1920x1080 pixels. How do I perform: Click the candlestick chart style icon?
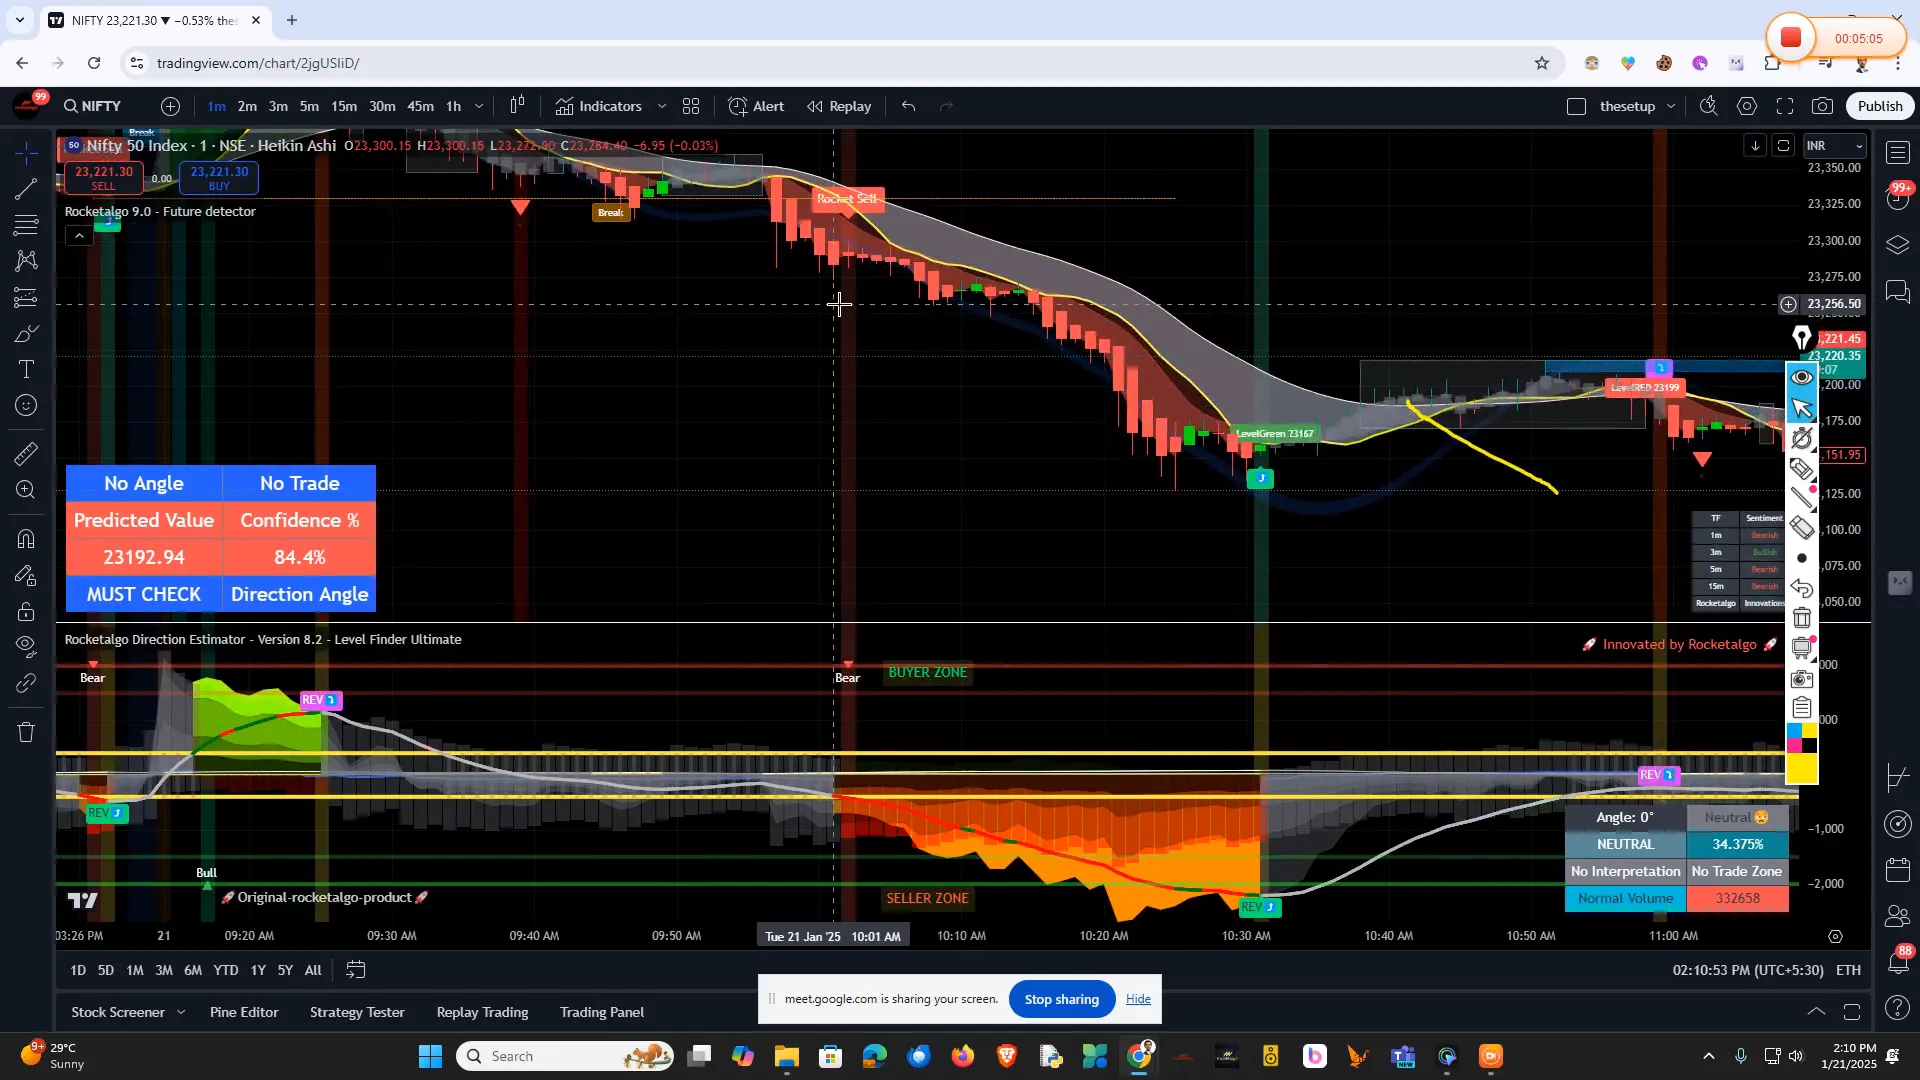pos(518,106)
